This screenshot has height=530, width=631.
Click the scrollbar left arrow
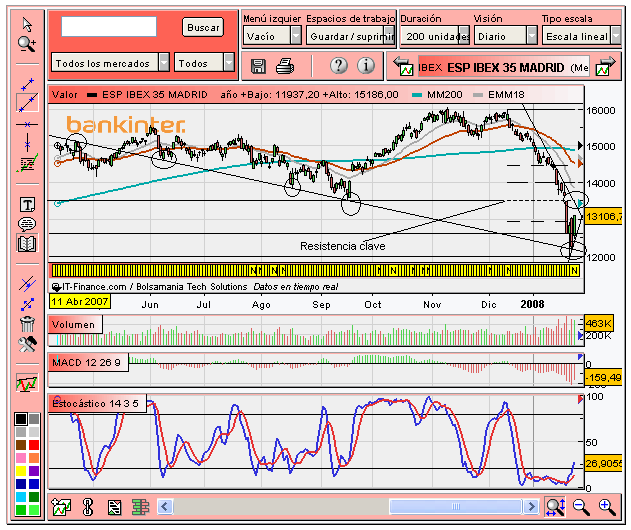point(165,506)
